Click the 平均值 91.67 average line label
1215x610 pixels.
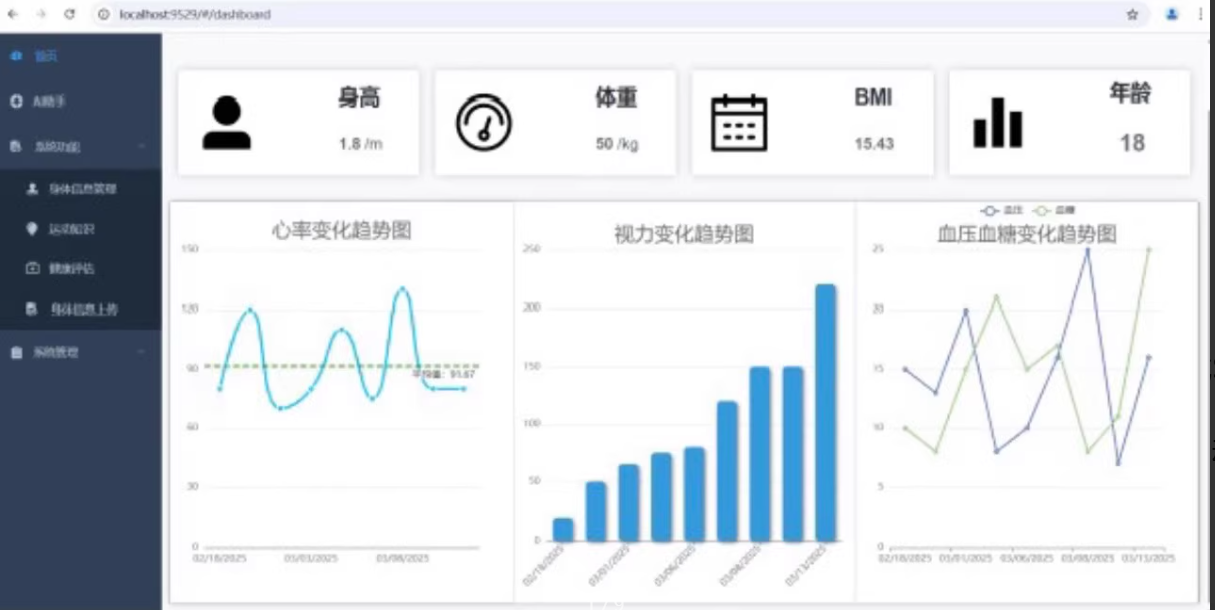tap(445, 375)
